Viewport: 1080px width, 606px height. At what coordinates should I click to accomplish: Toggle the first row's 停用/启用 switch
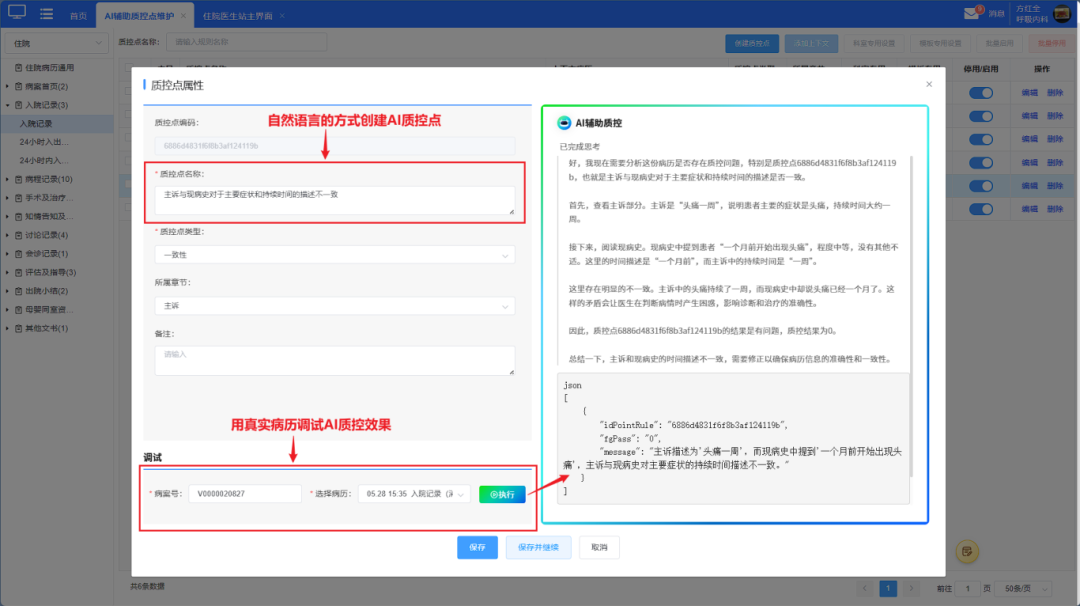pos(980,92)
